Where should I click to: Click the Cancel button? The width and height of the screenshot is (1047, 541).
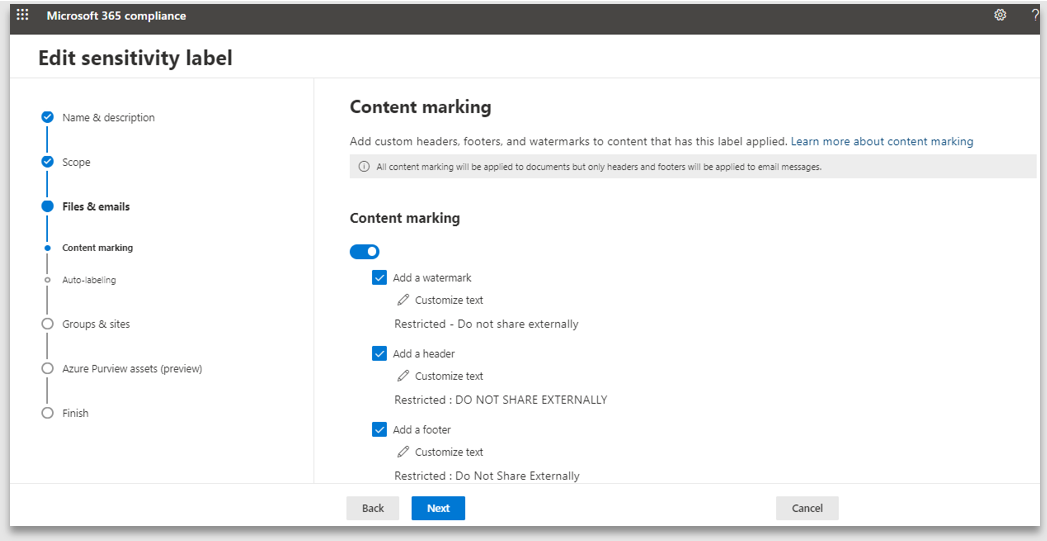coord(806,508)
